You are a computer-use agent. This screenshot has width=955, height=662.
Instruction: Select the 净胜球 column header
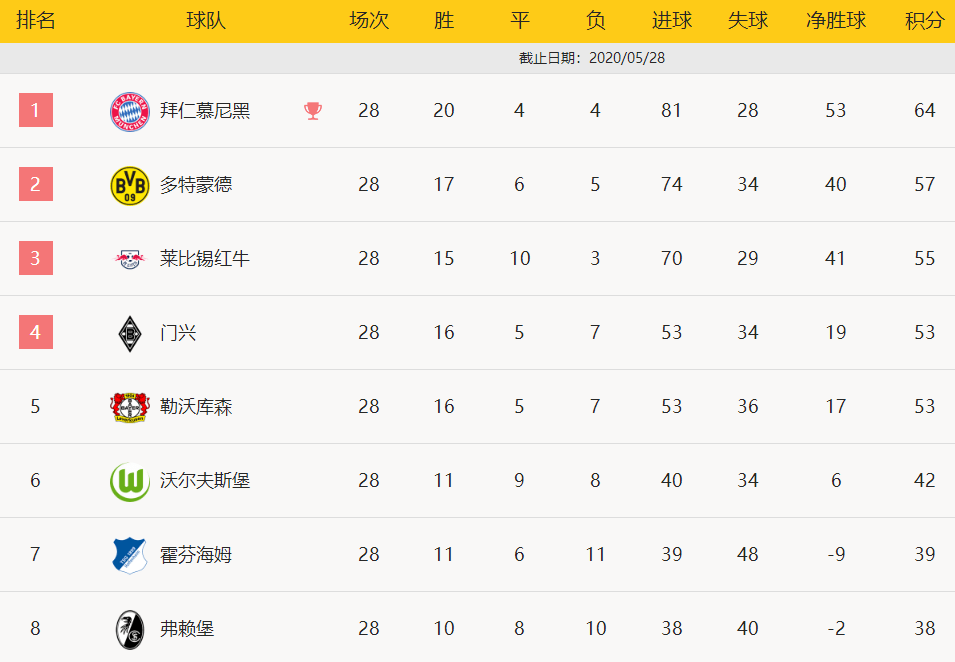(836, 21)
